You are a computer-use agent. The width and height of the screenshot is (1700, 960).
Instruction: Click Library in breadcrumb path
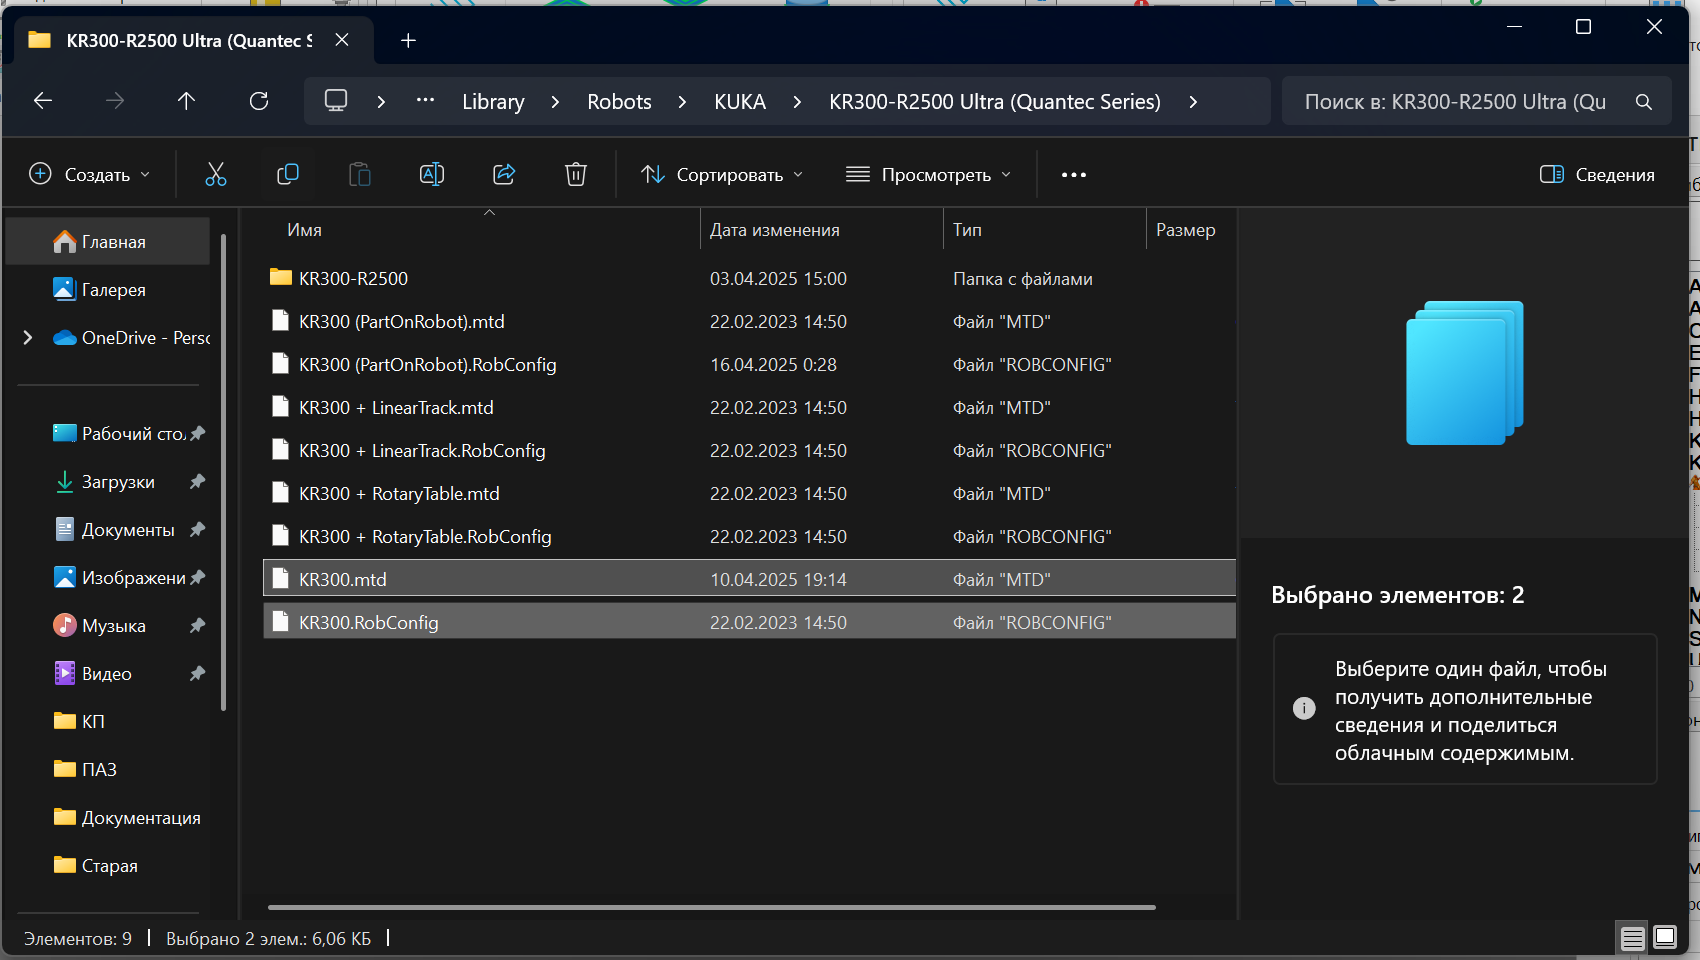(493, 102)
